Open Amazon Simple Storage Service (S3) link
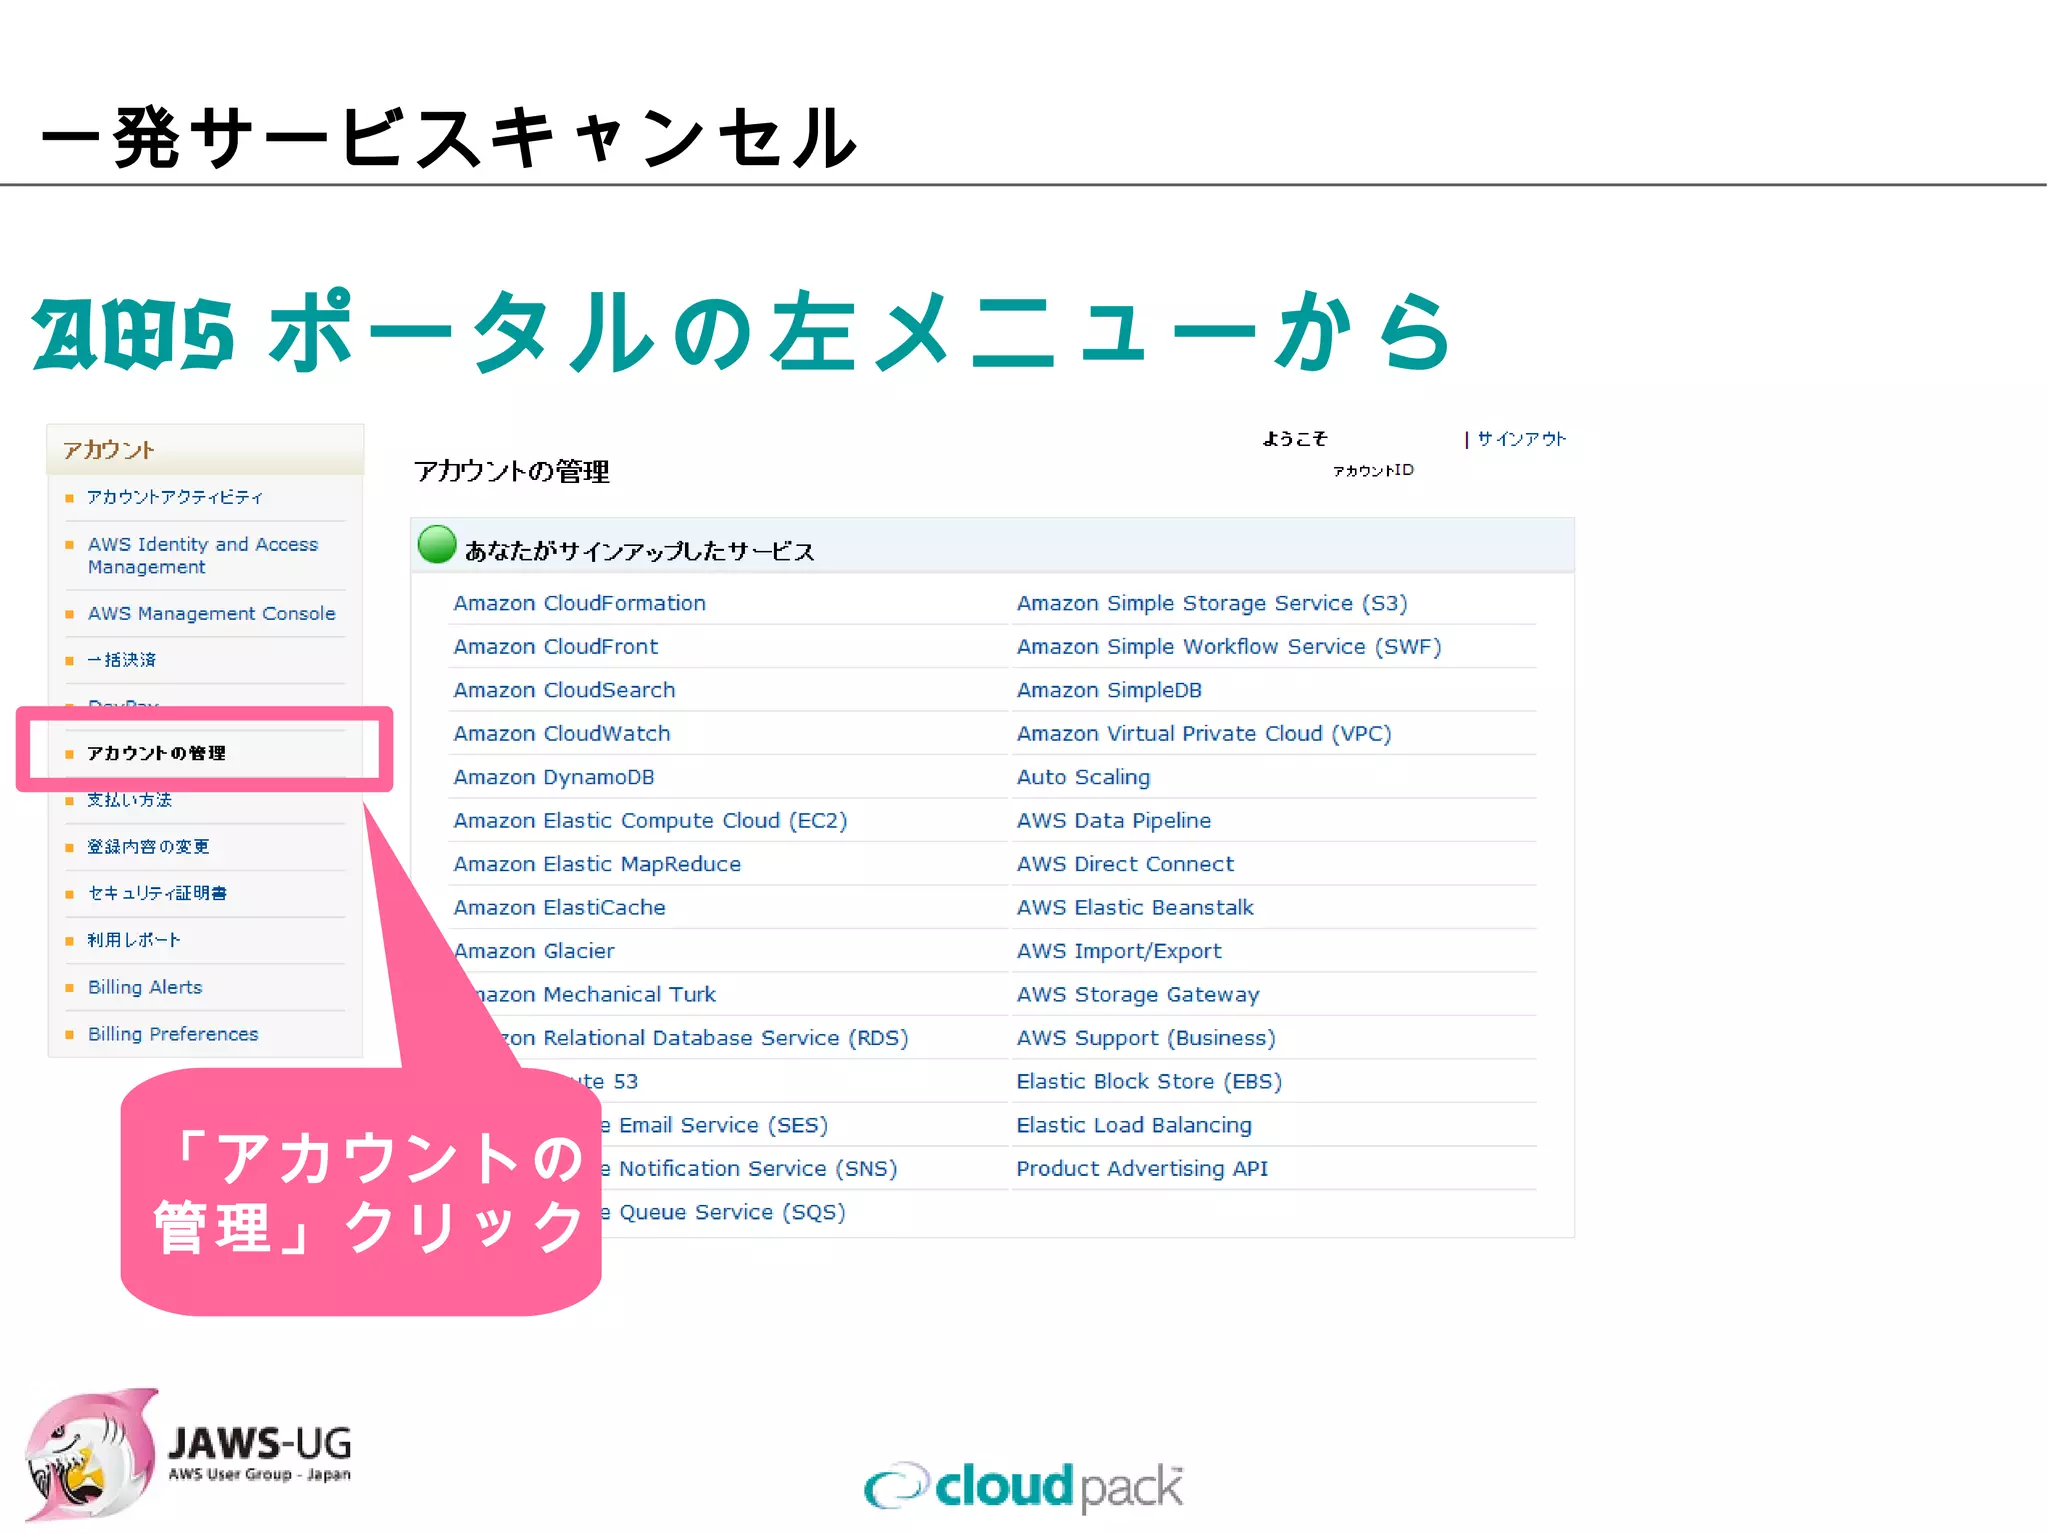 (1212, 603)
